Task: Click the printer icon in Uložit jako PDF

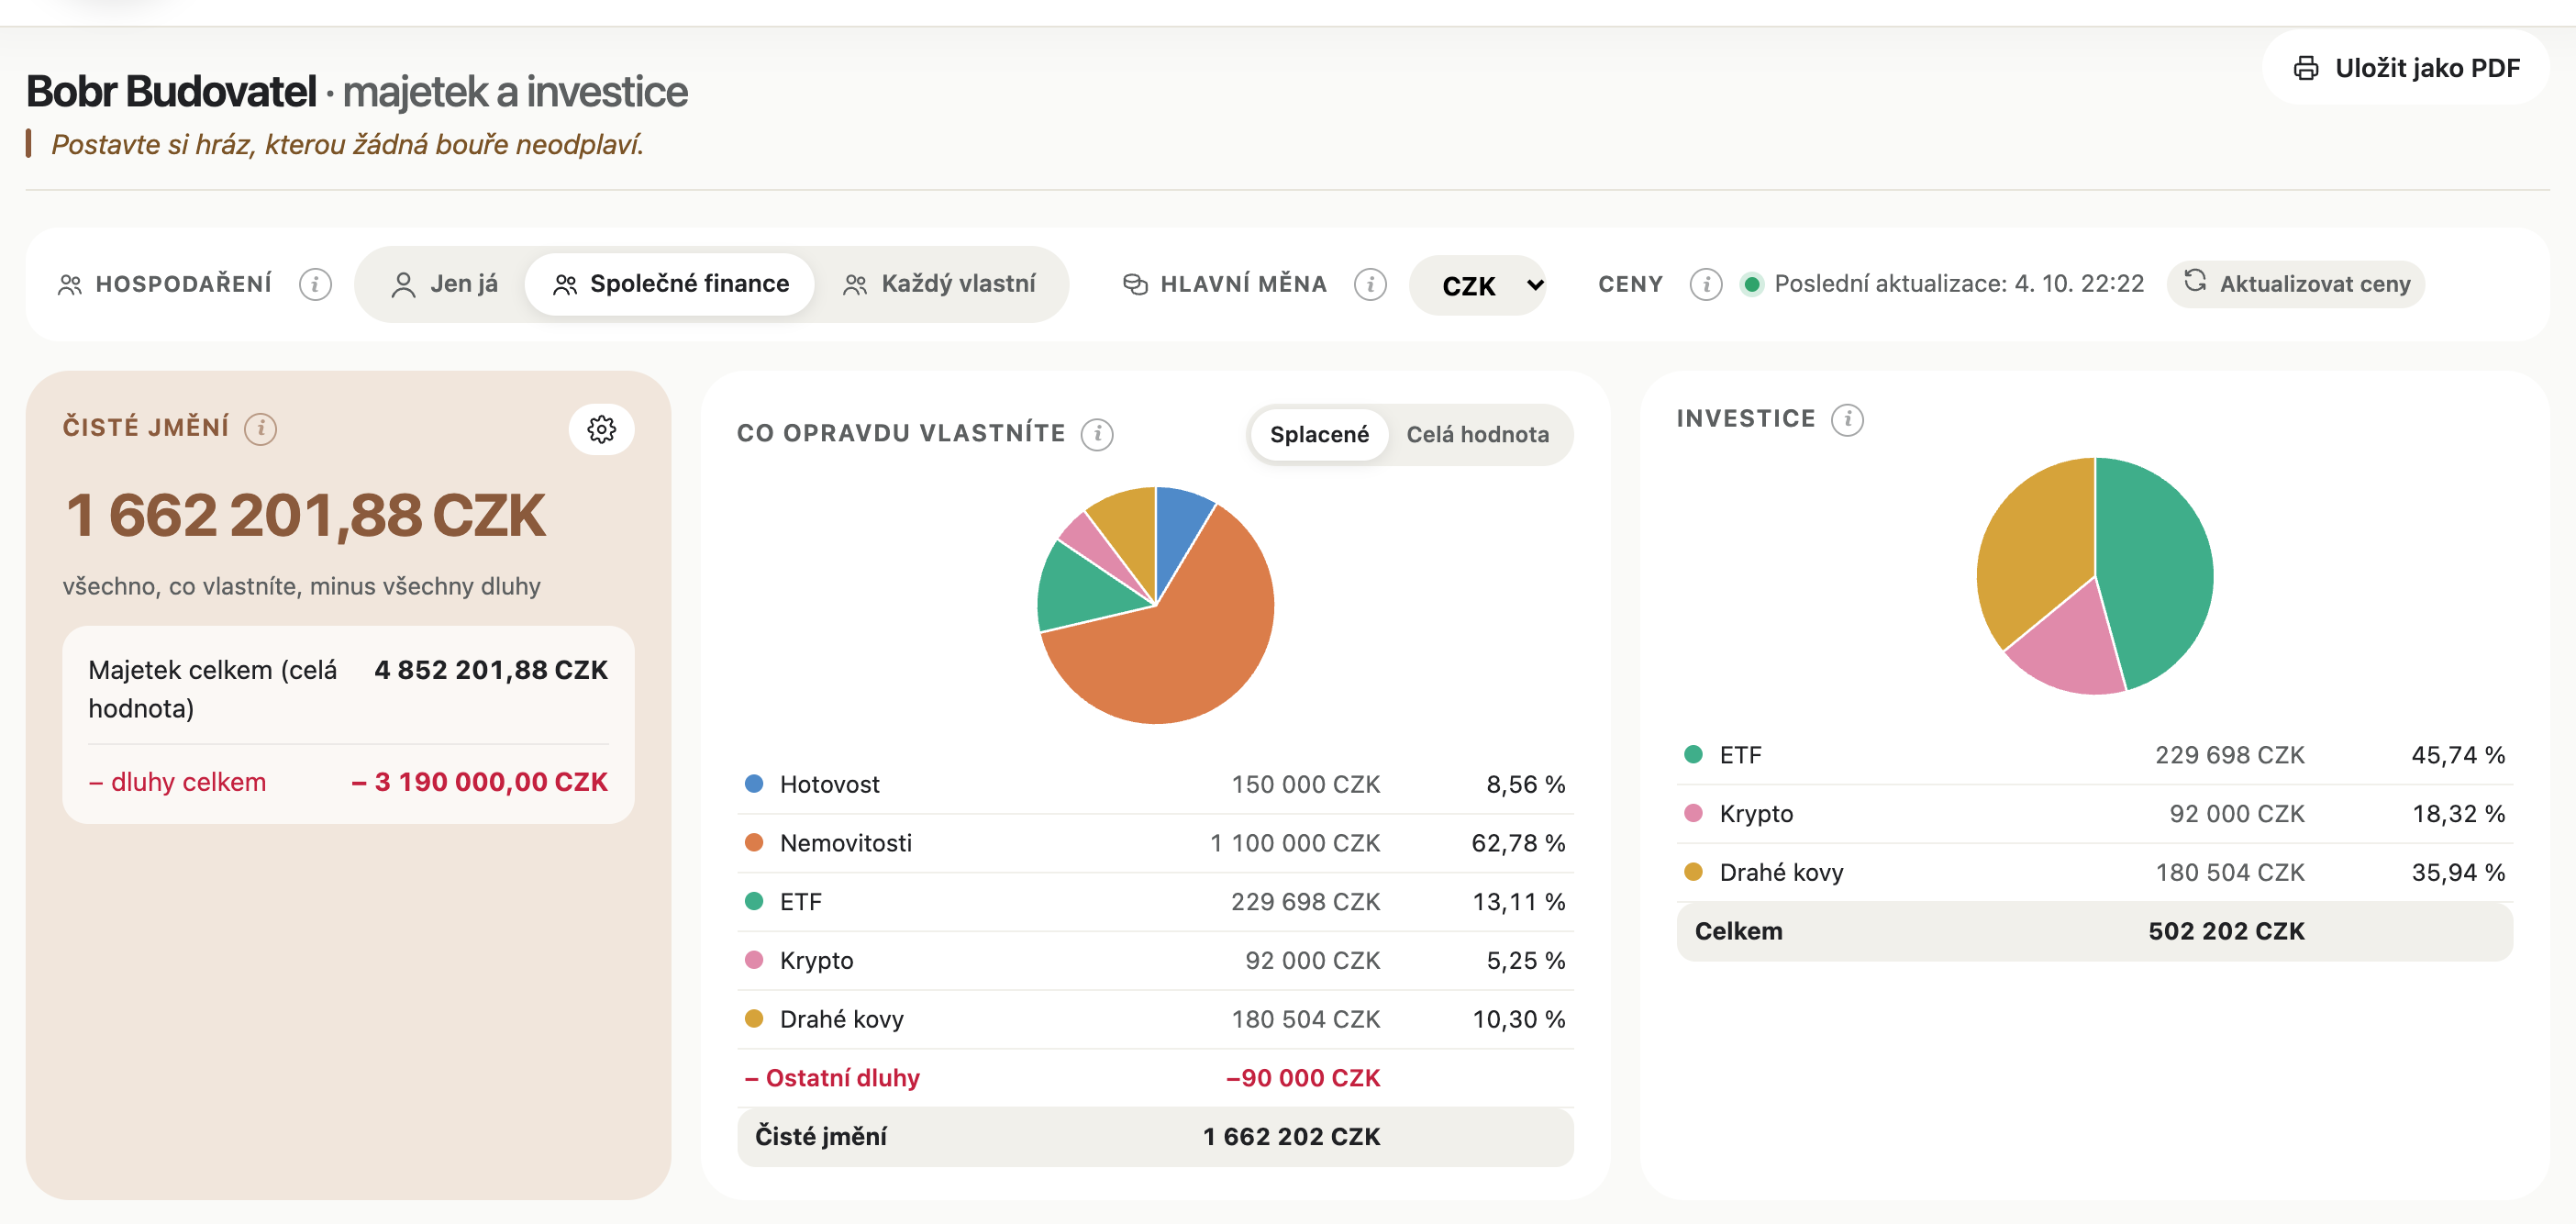Action: coord(2306,68)
